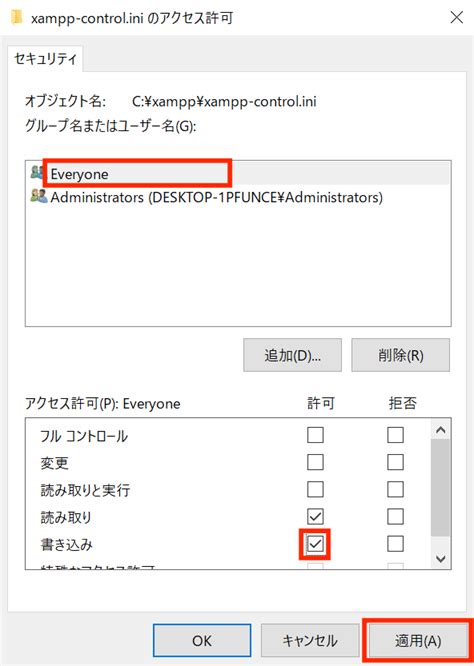The image size is (474, 666).
Task: Check 拒否 for 変更
Action: coord(395,463)
